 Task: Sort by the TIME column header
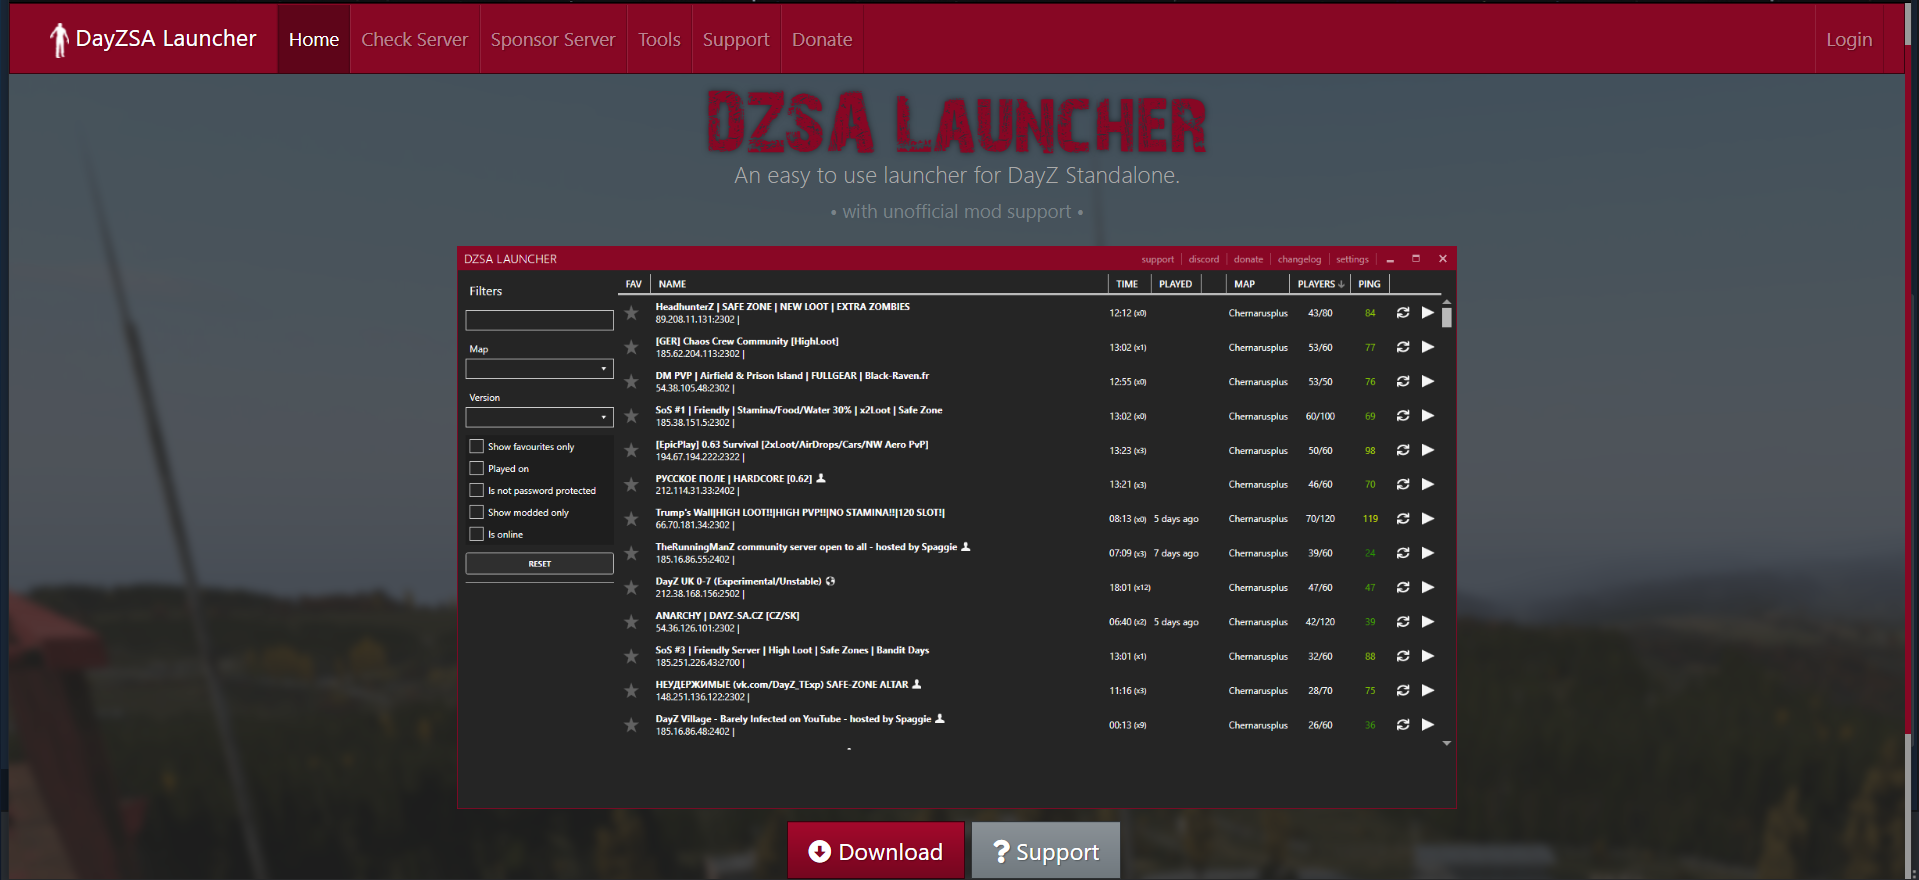[1127, 284]
